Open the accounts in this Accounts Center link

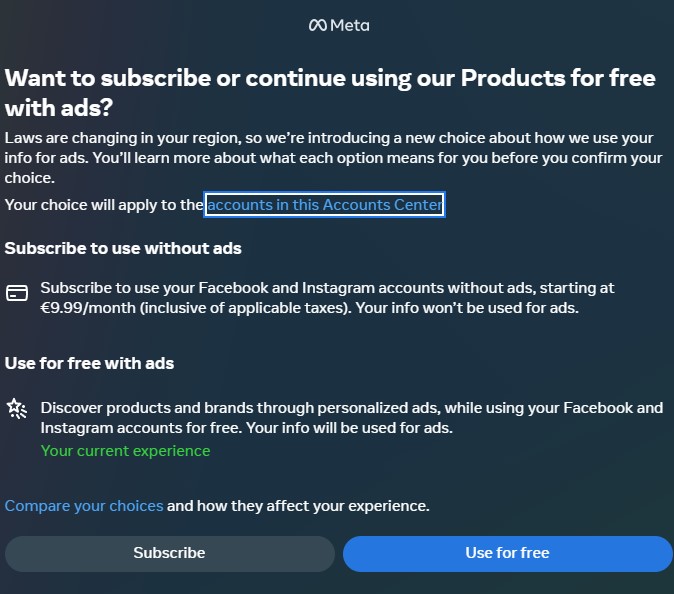[x=324, y=205]
